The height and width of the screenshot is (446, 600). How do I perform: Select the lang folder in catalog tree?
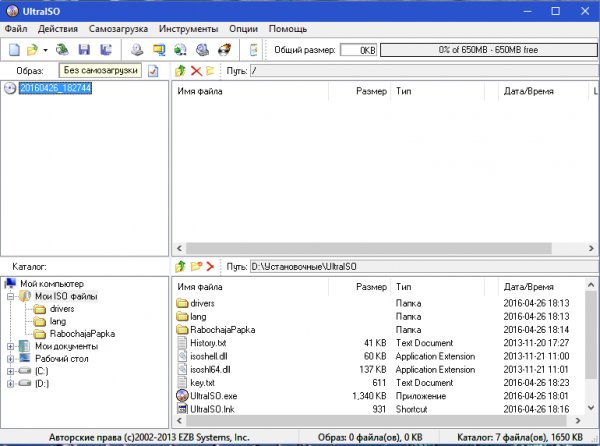(58, 321)
